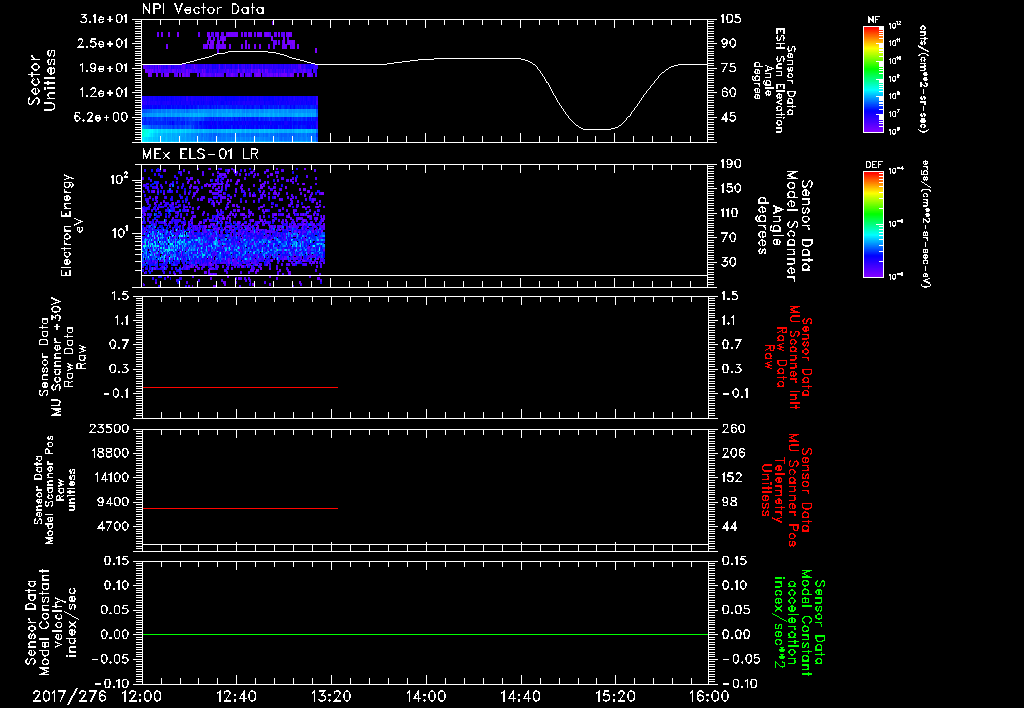This screenshot has height=708, width=1024.
Task: Click the green "Model Constant acceleration" label
Action: (799, 623)
